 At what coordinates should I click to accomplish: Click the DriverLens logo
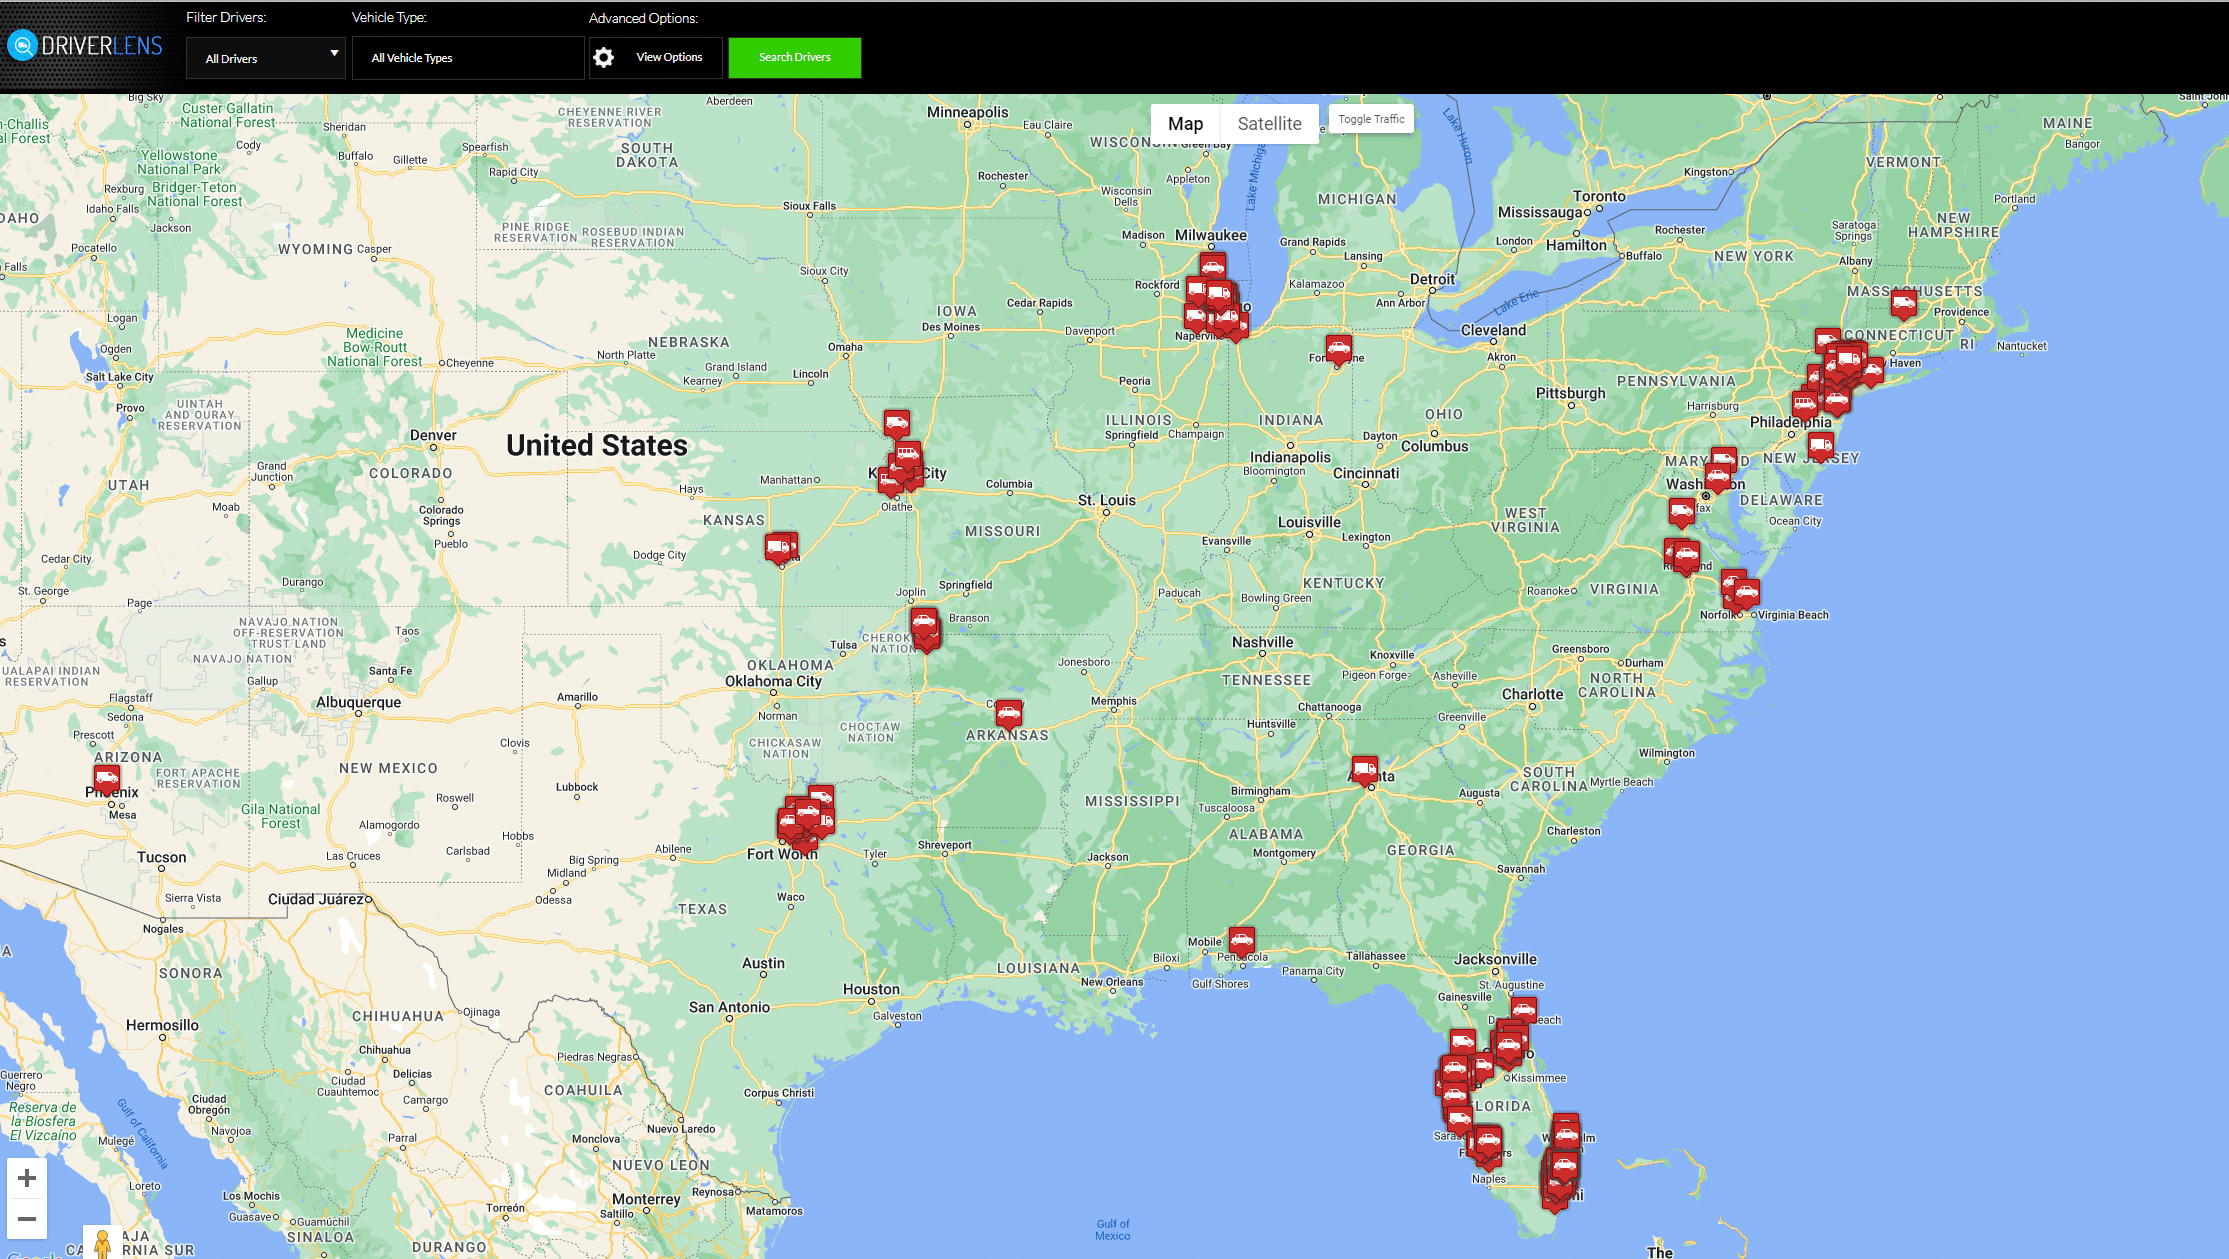click(85, 45)
